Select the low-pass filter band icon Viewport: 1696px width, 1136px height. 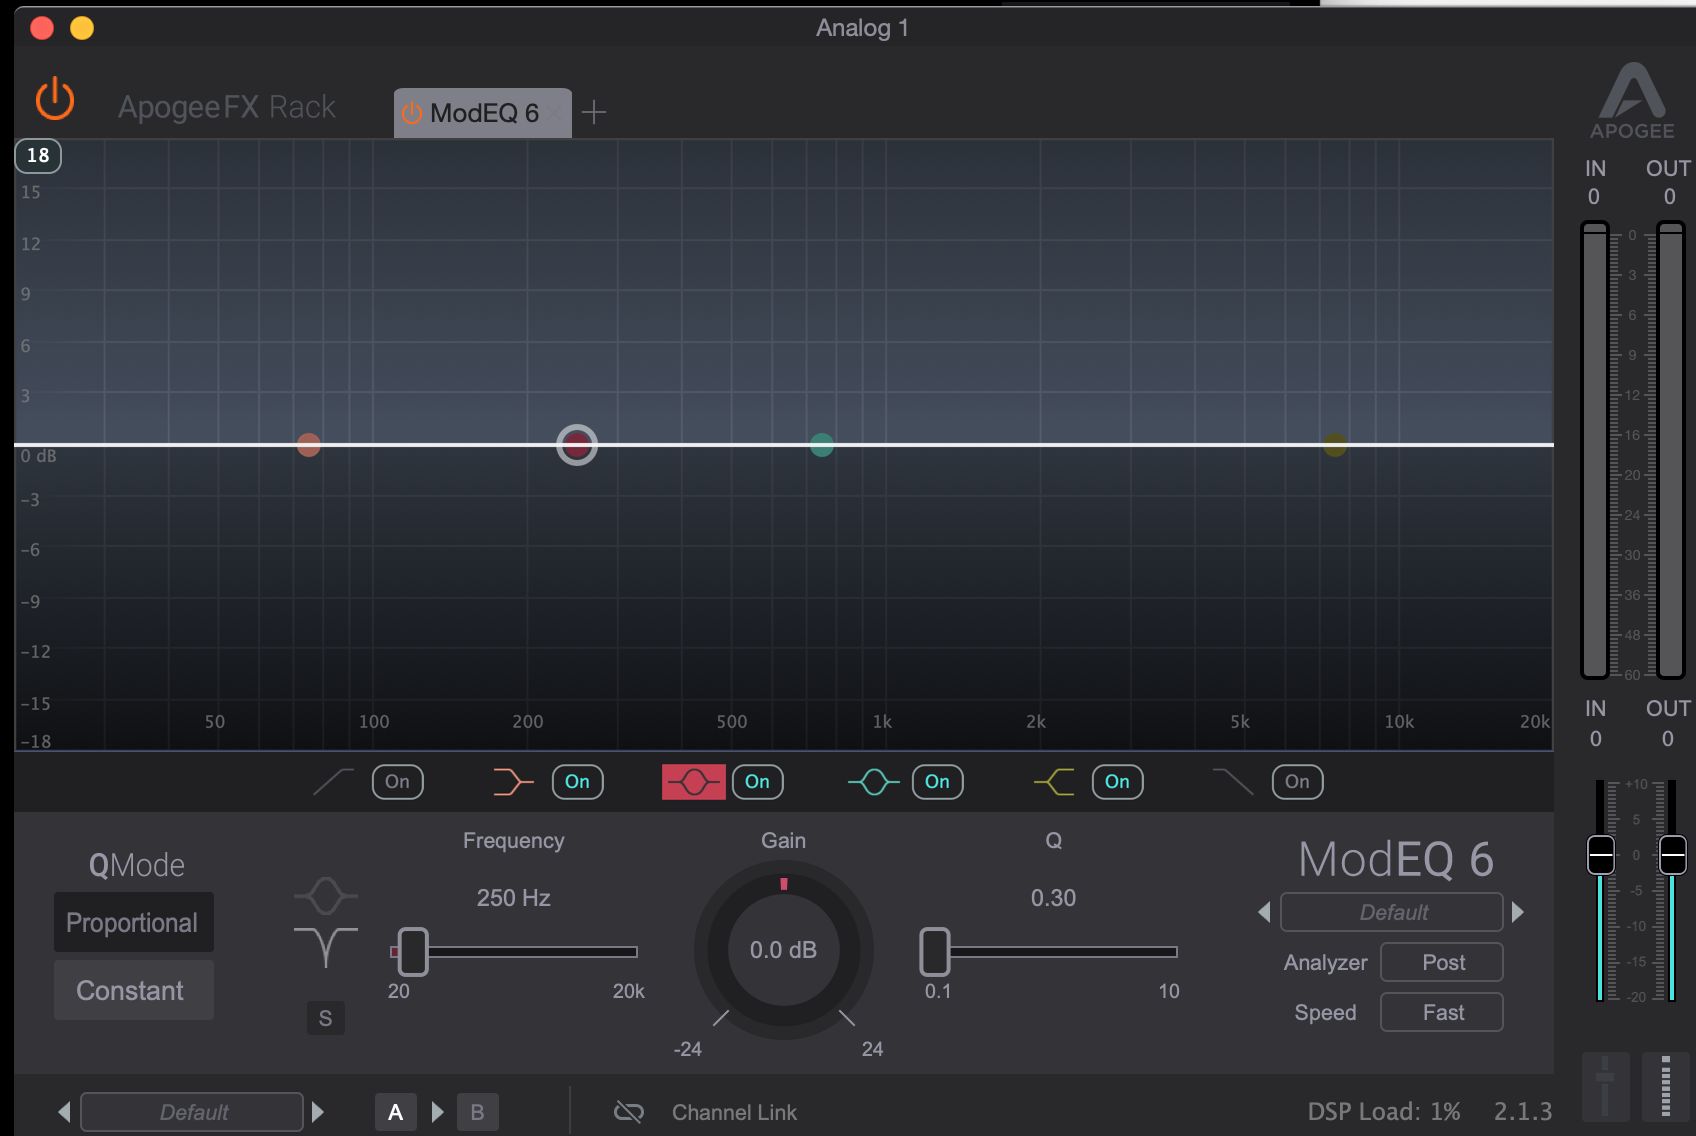[x=1233, y=782]
